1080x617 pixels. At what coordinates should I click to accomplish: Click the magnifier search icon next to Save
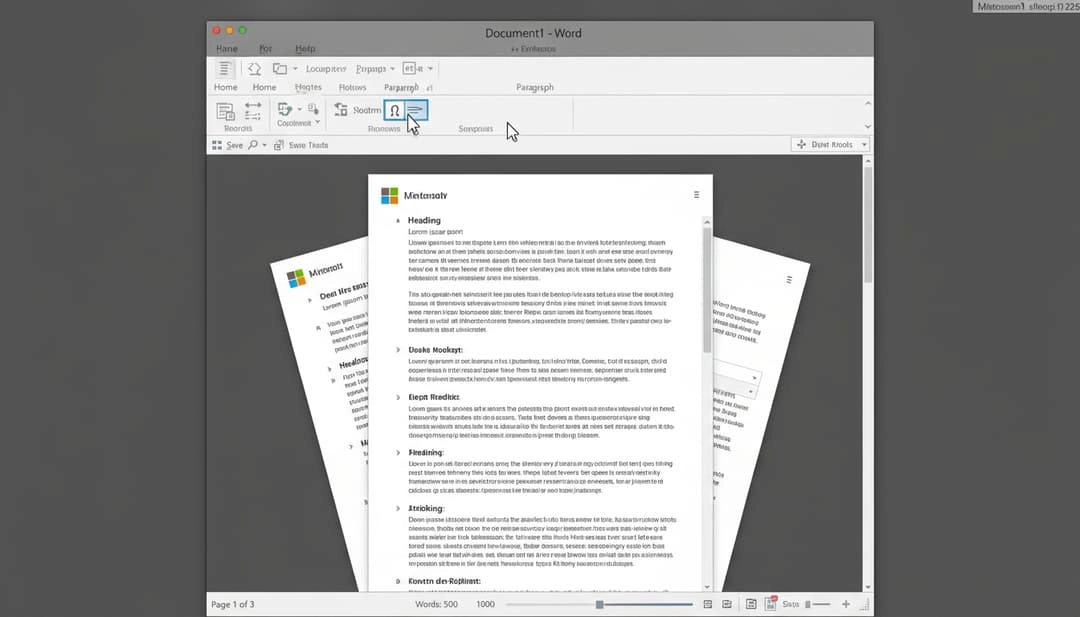pyautogui.click(x=253, y=145)
